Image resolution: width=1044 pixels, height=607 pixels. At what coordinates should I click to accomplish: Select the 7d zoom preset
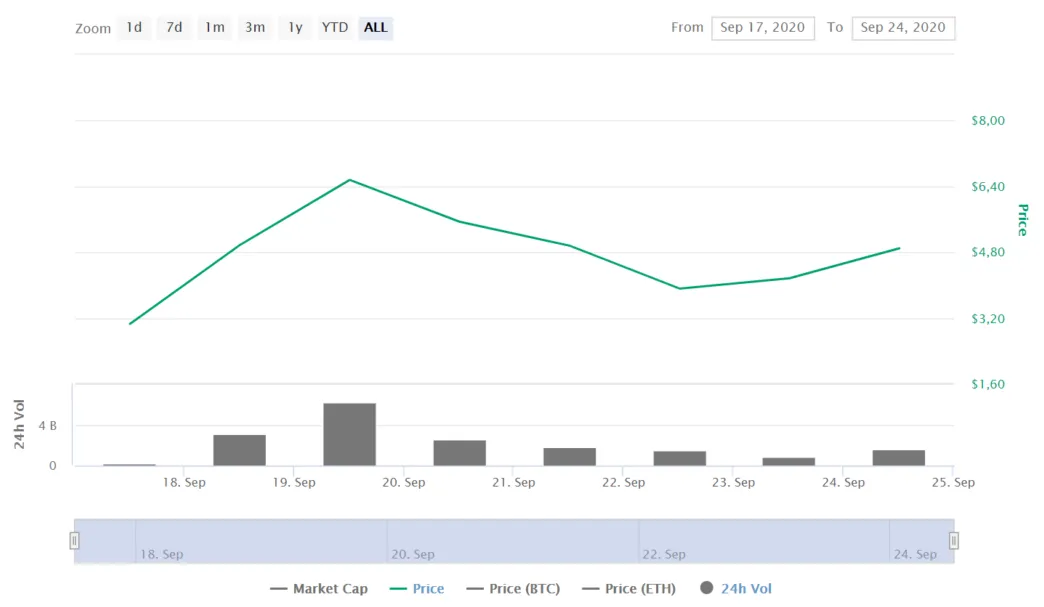(174, 28)
